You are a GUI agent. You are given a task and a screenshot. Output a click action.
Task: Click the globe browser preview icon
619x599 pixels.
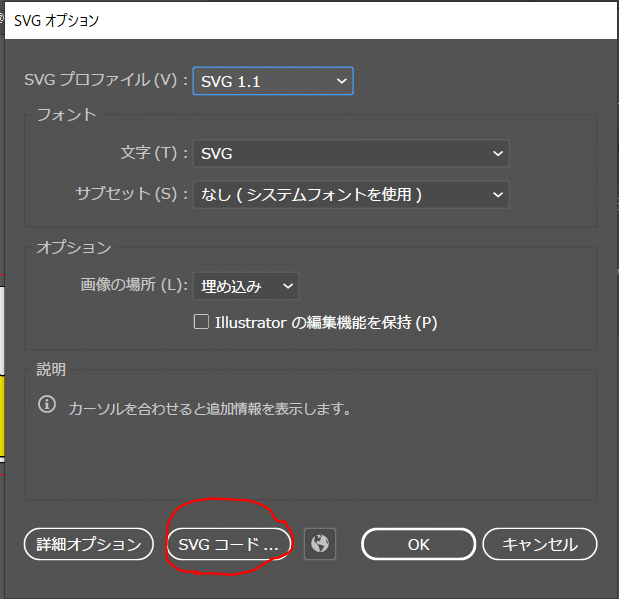[320, 544]
